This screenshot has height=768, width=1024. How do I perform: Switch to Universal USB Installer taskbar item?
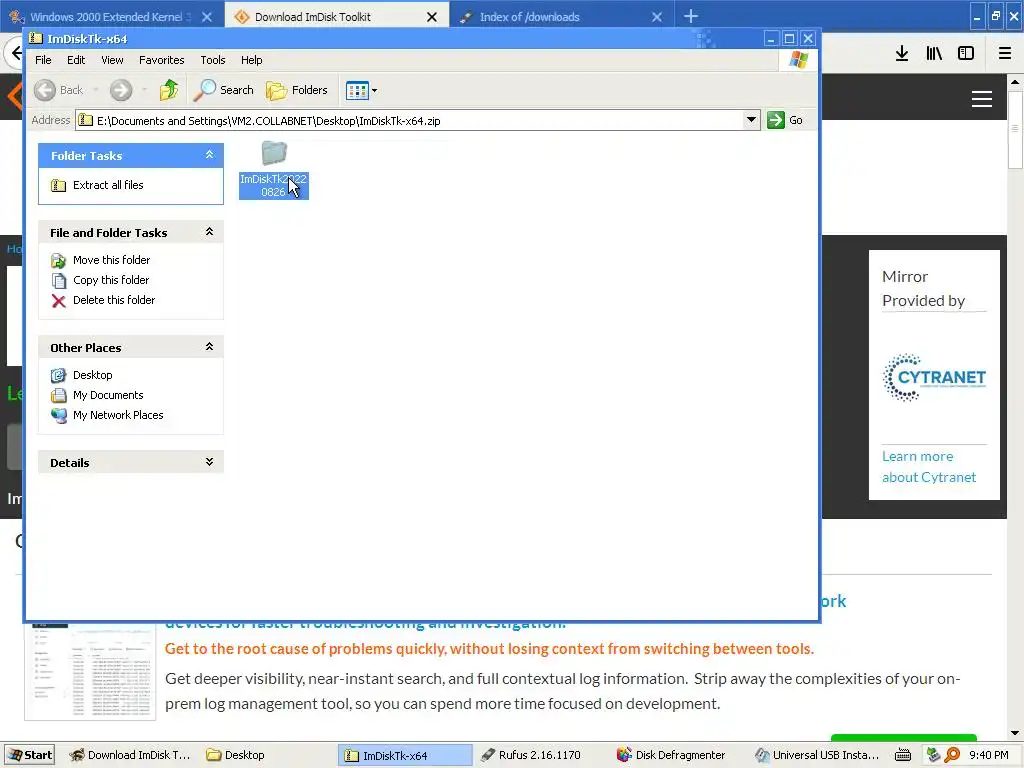pos(816,755)
